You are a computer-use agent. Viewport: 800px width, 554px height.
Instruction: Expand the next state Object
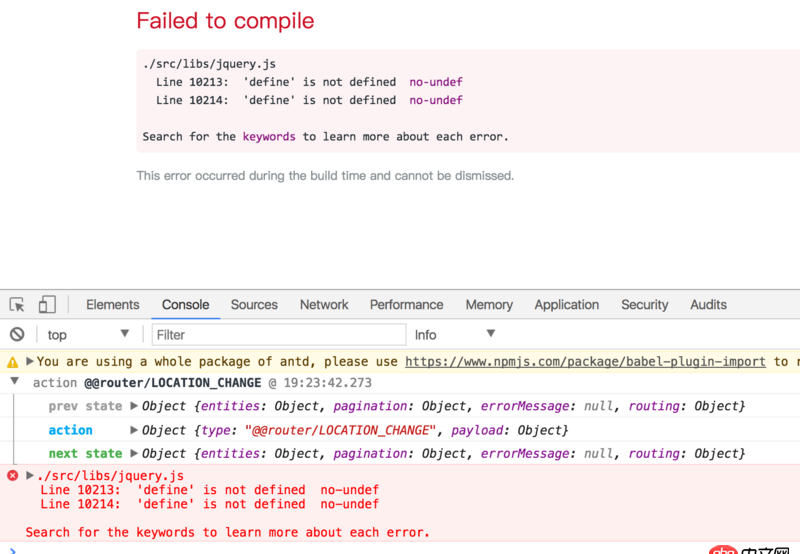134,454
